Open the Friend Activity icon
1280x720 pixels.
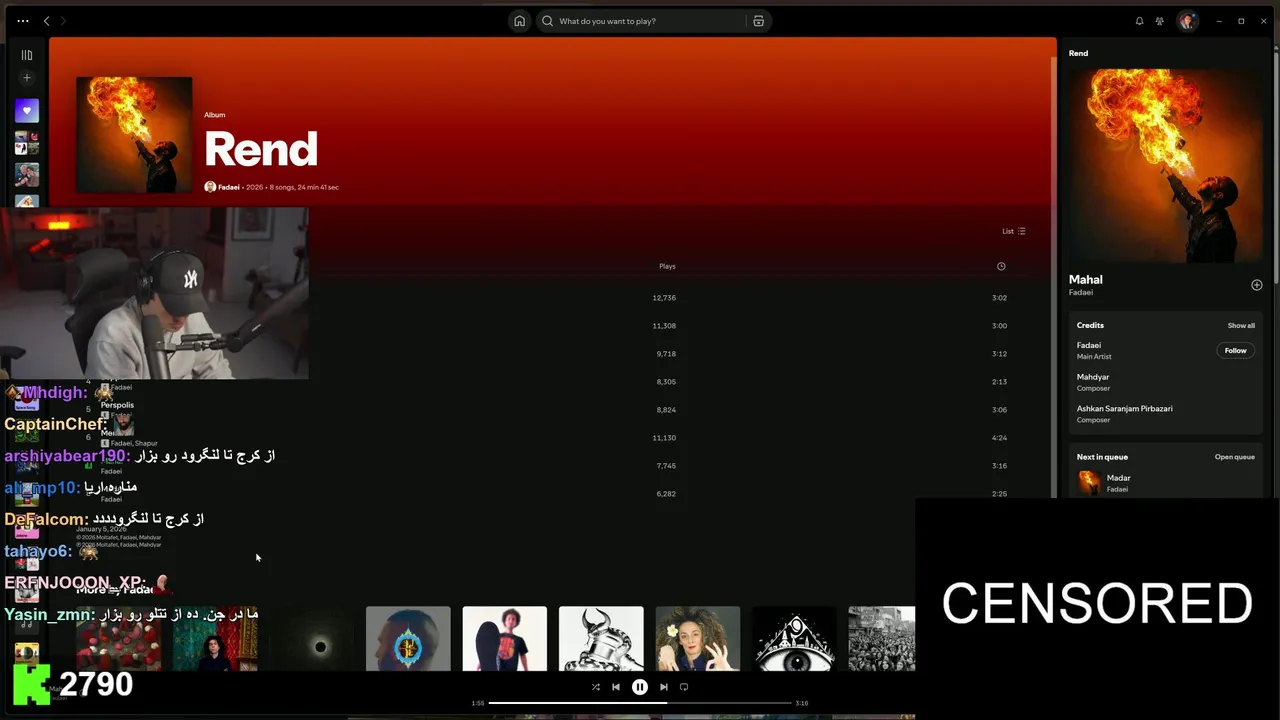[x=1160, y=21]
